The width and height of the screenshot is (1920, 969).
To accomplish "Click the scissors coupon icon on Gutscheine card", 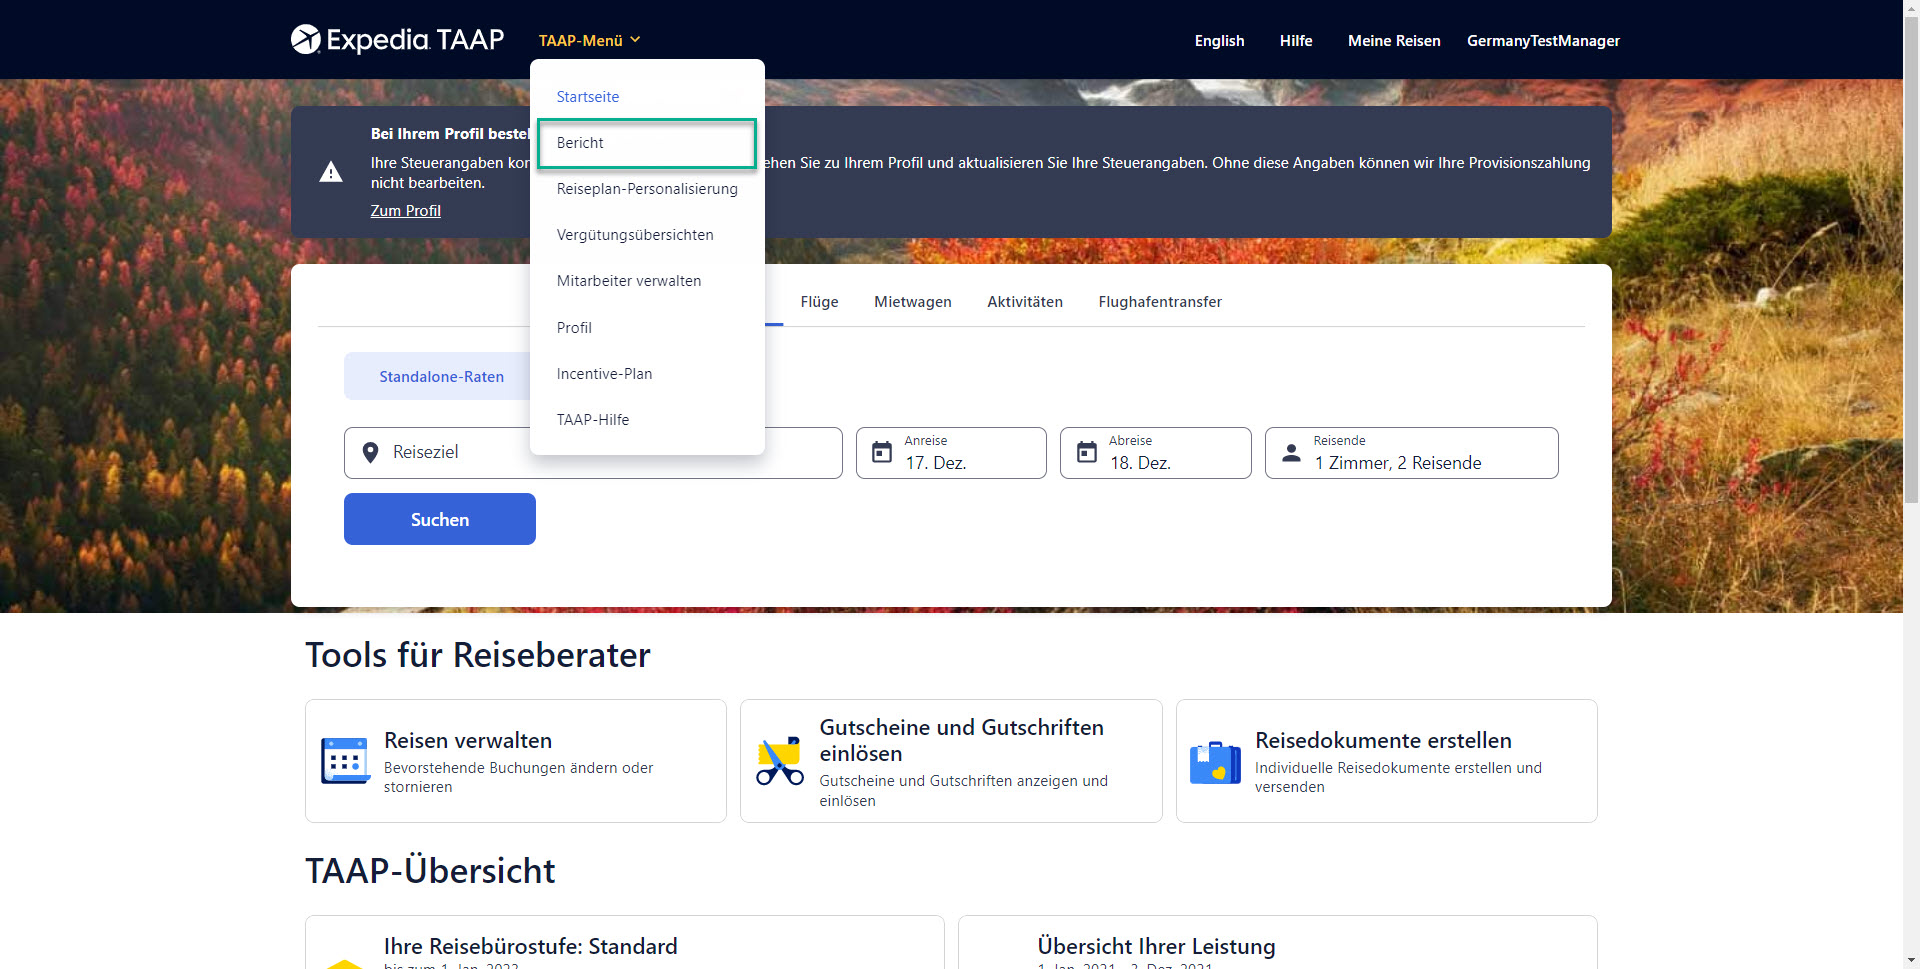I will pos(780,761).
